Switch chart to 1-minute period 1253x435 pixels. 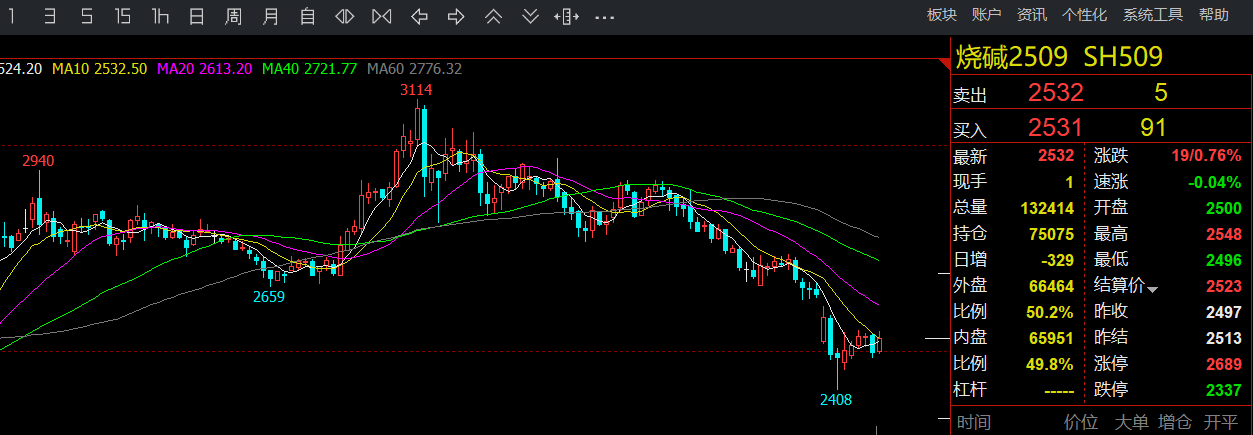coord(12,16)
